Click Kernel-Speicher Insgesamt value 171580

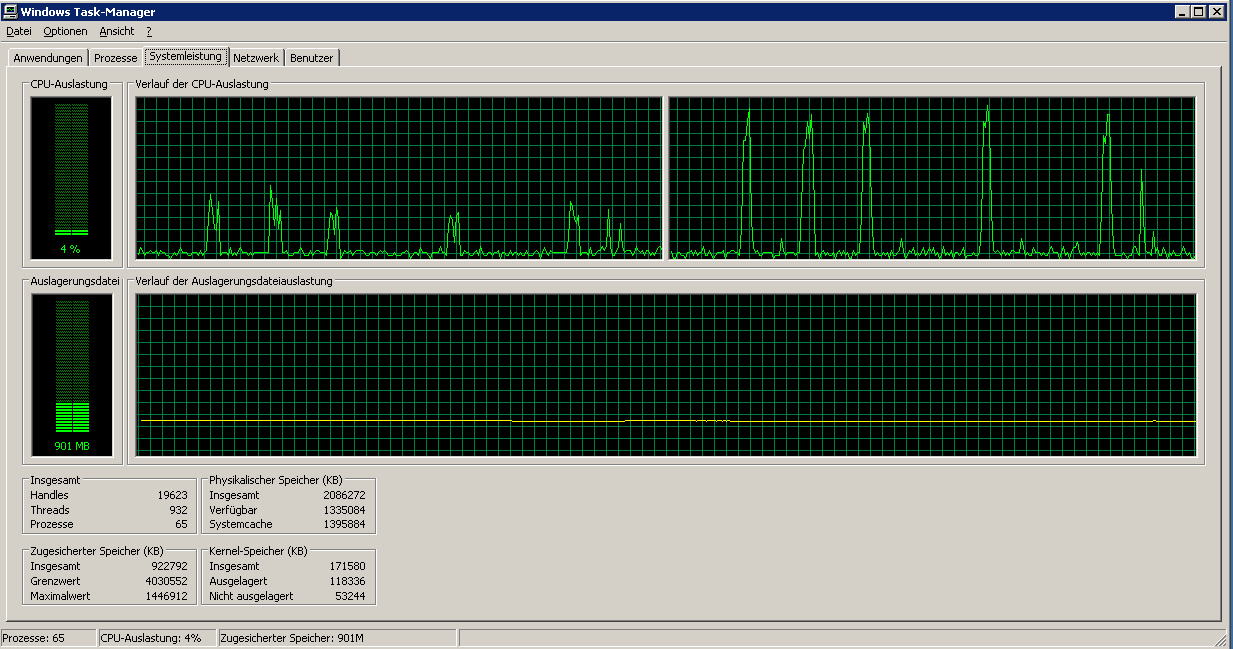[347, 566]
